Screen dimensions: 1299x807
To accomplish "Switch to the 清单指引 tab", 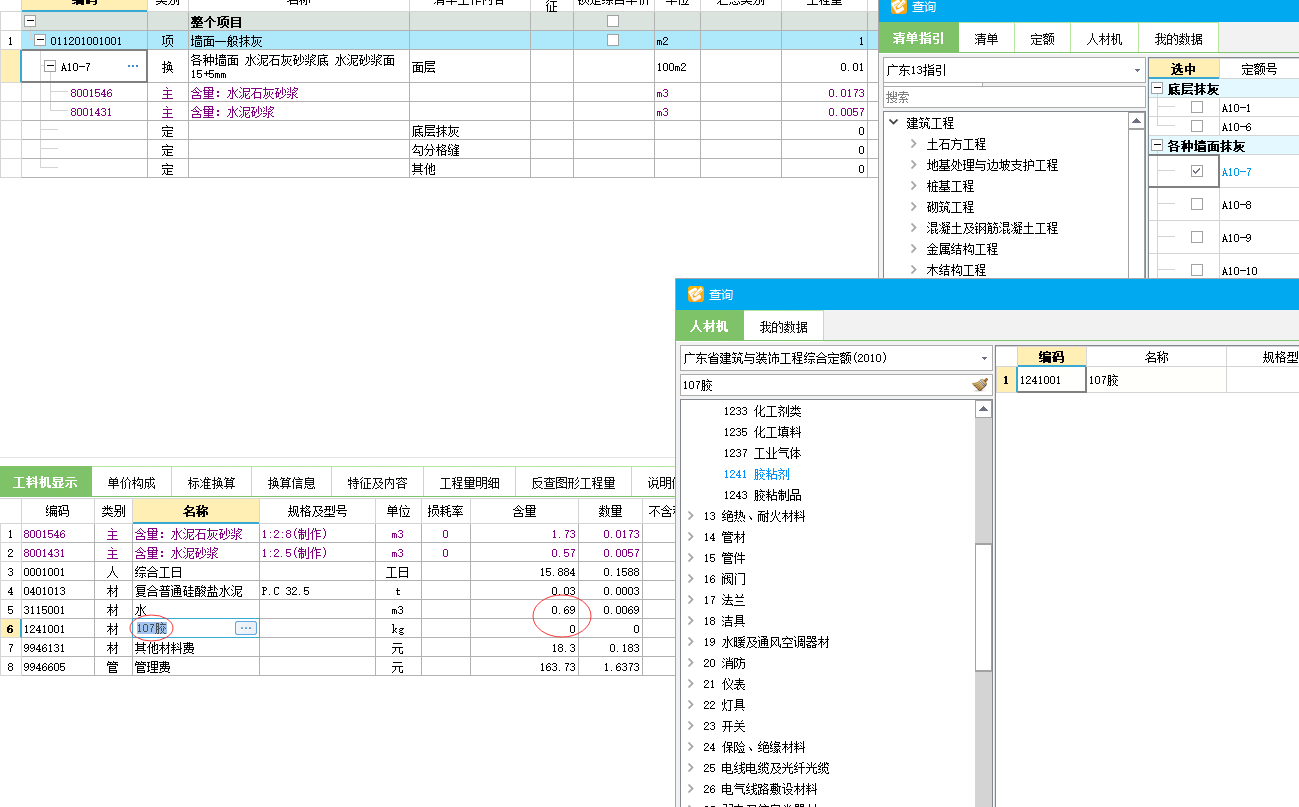I will point(919,39).
